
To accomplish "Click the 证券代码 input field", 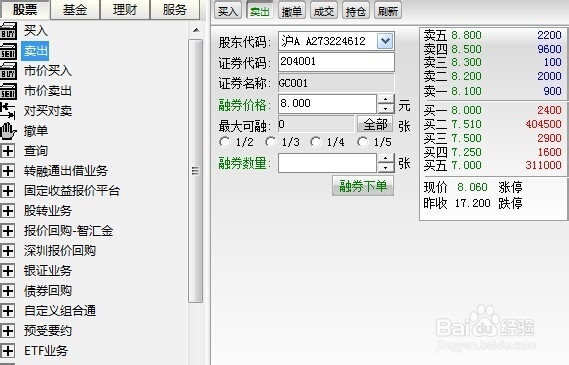I will (336, 62).
